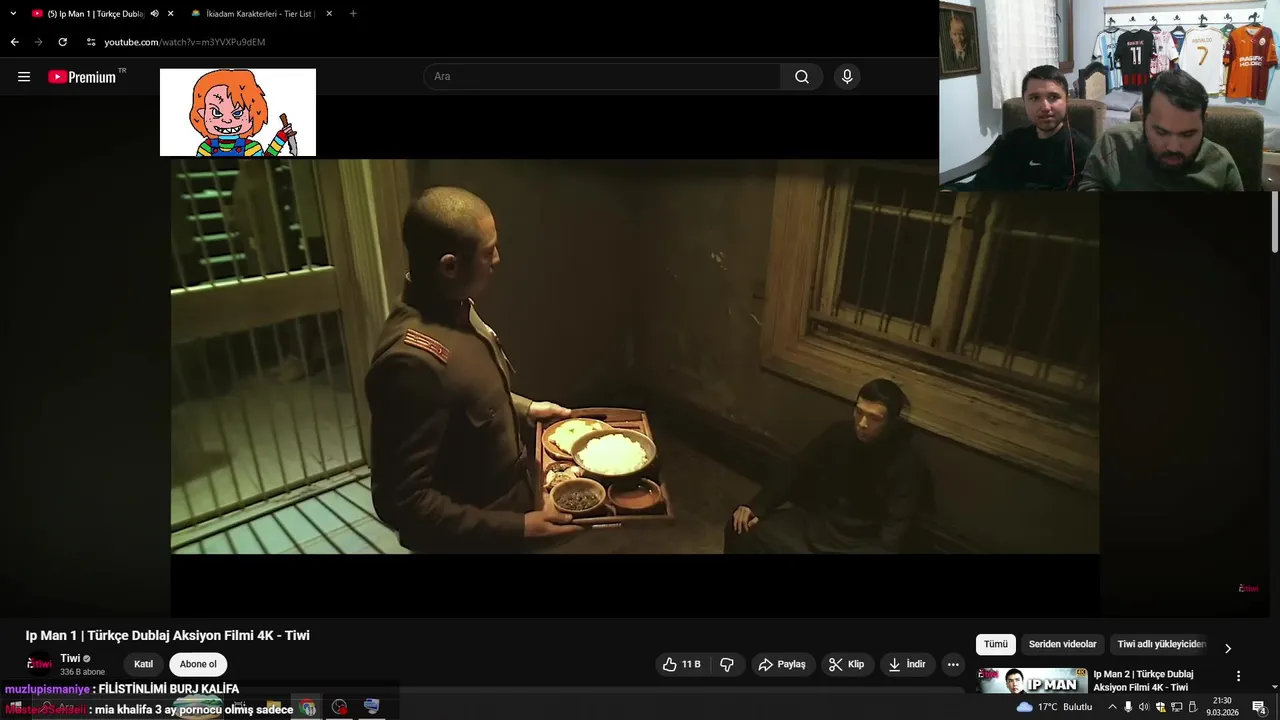Expand the hidden system tray icons chevron
1280x720 pixels.
tap(1112, 707)
